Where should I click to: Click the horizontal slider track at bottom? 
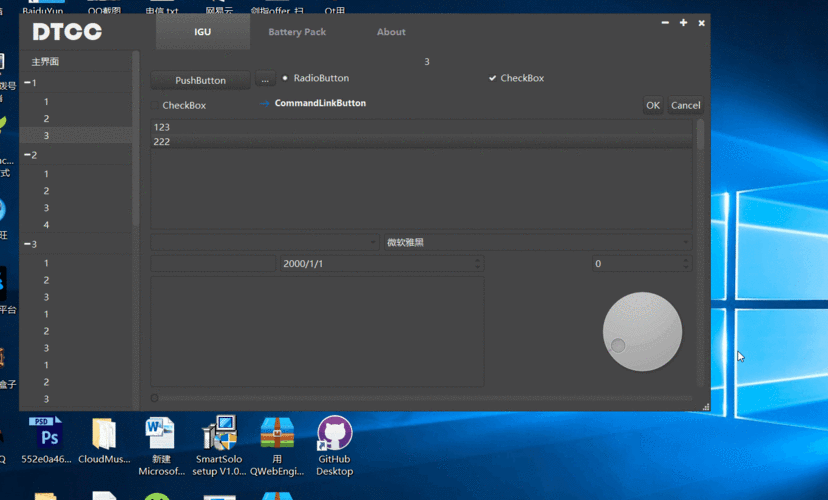tap(421, 398)
